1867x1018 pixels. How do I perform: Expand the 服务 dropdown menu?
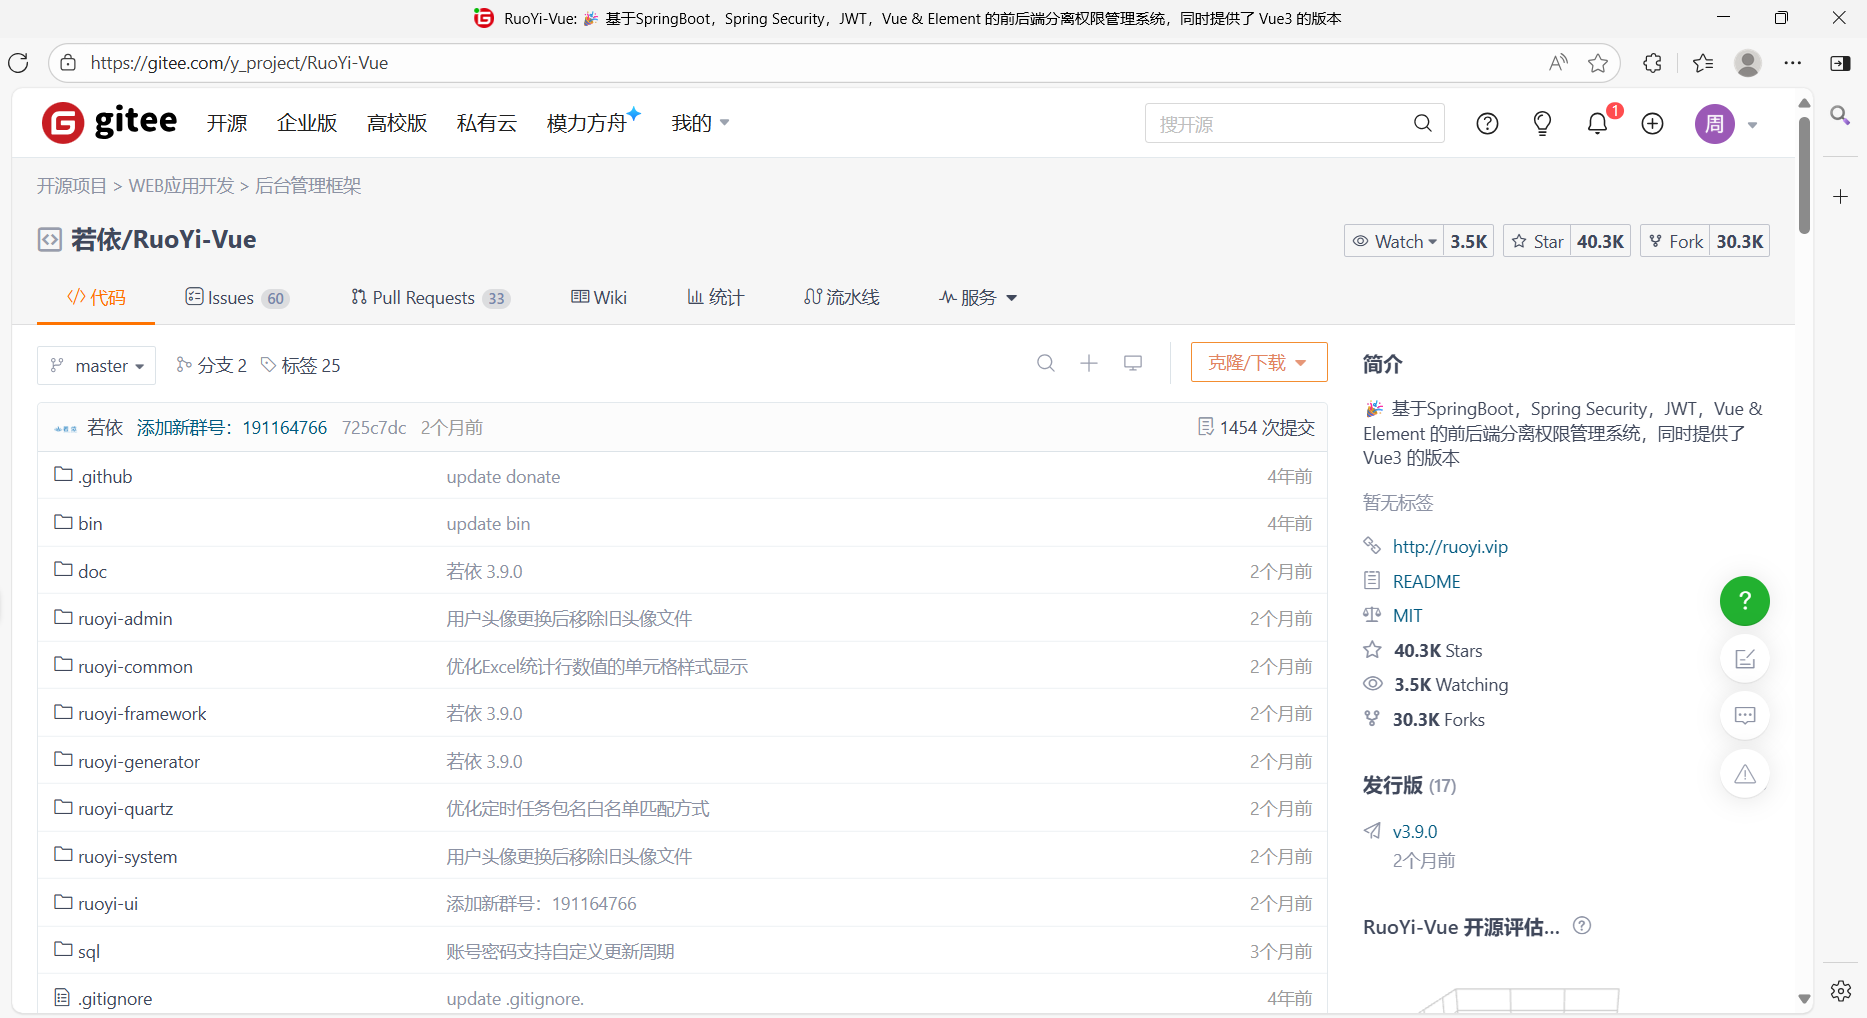(977, 297)
